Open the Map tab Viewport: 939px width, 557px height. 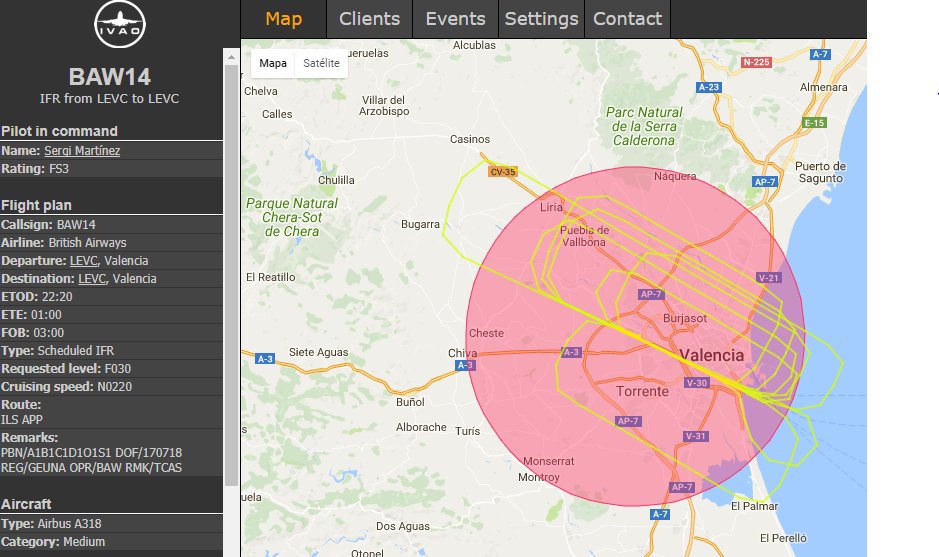click(284, 19)
